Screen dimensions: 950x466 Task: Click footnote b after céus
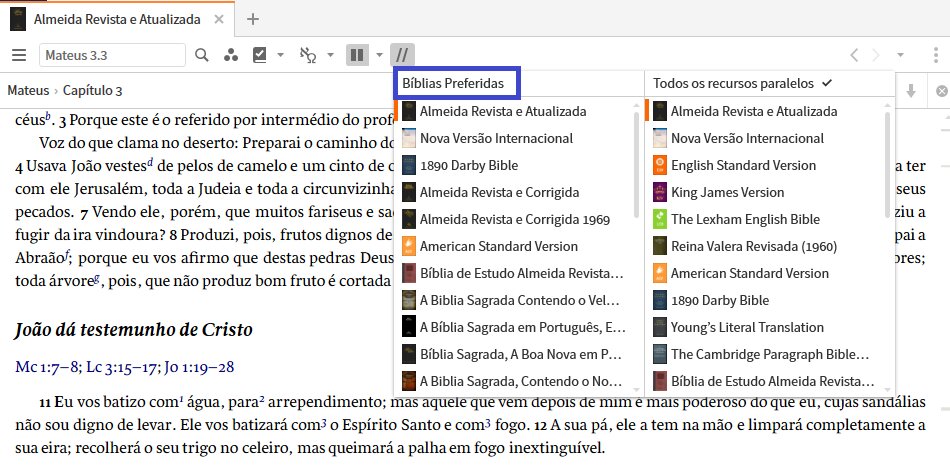pos(48,117)
